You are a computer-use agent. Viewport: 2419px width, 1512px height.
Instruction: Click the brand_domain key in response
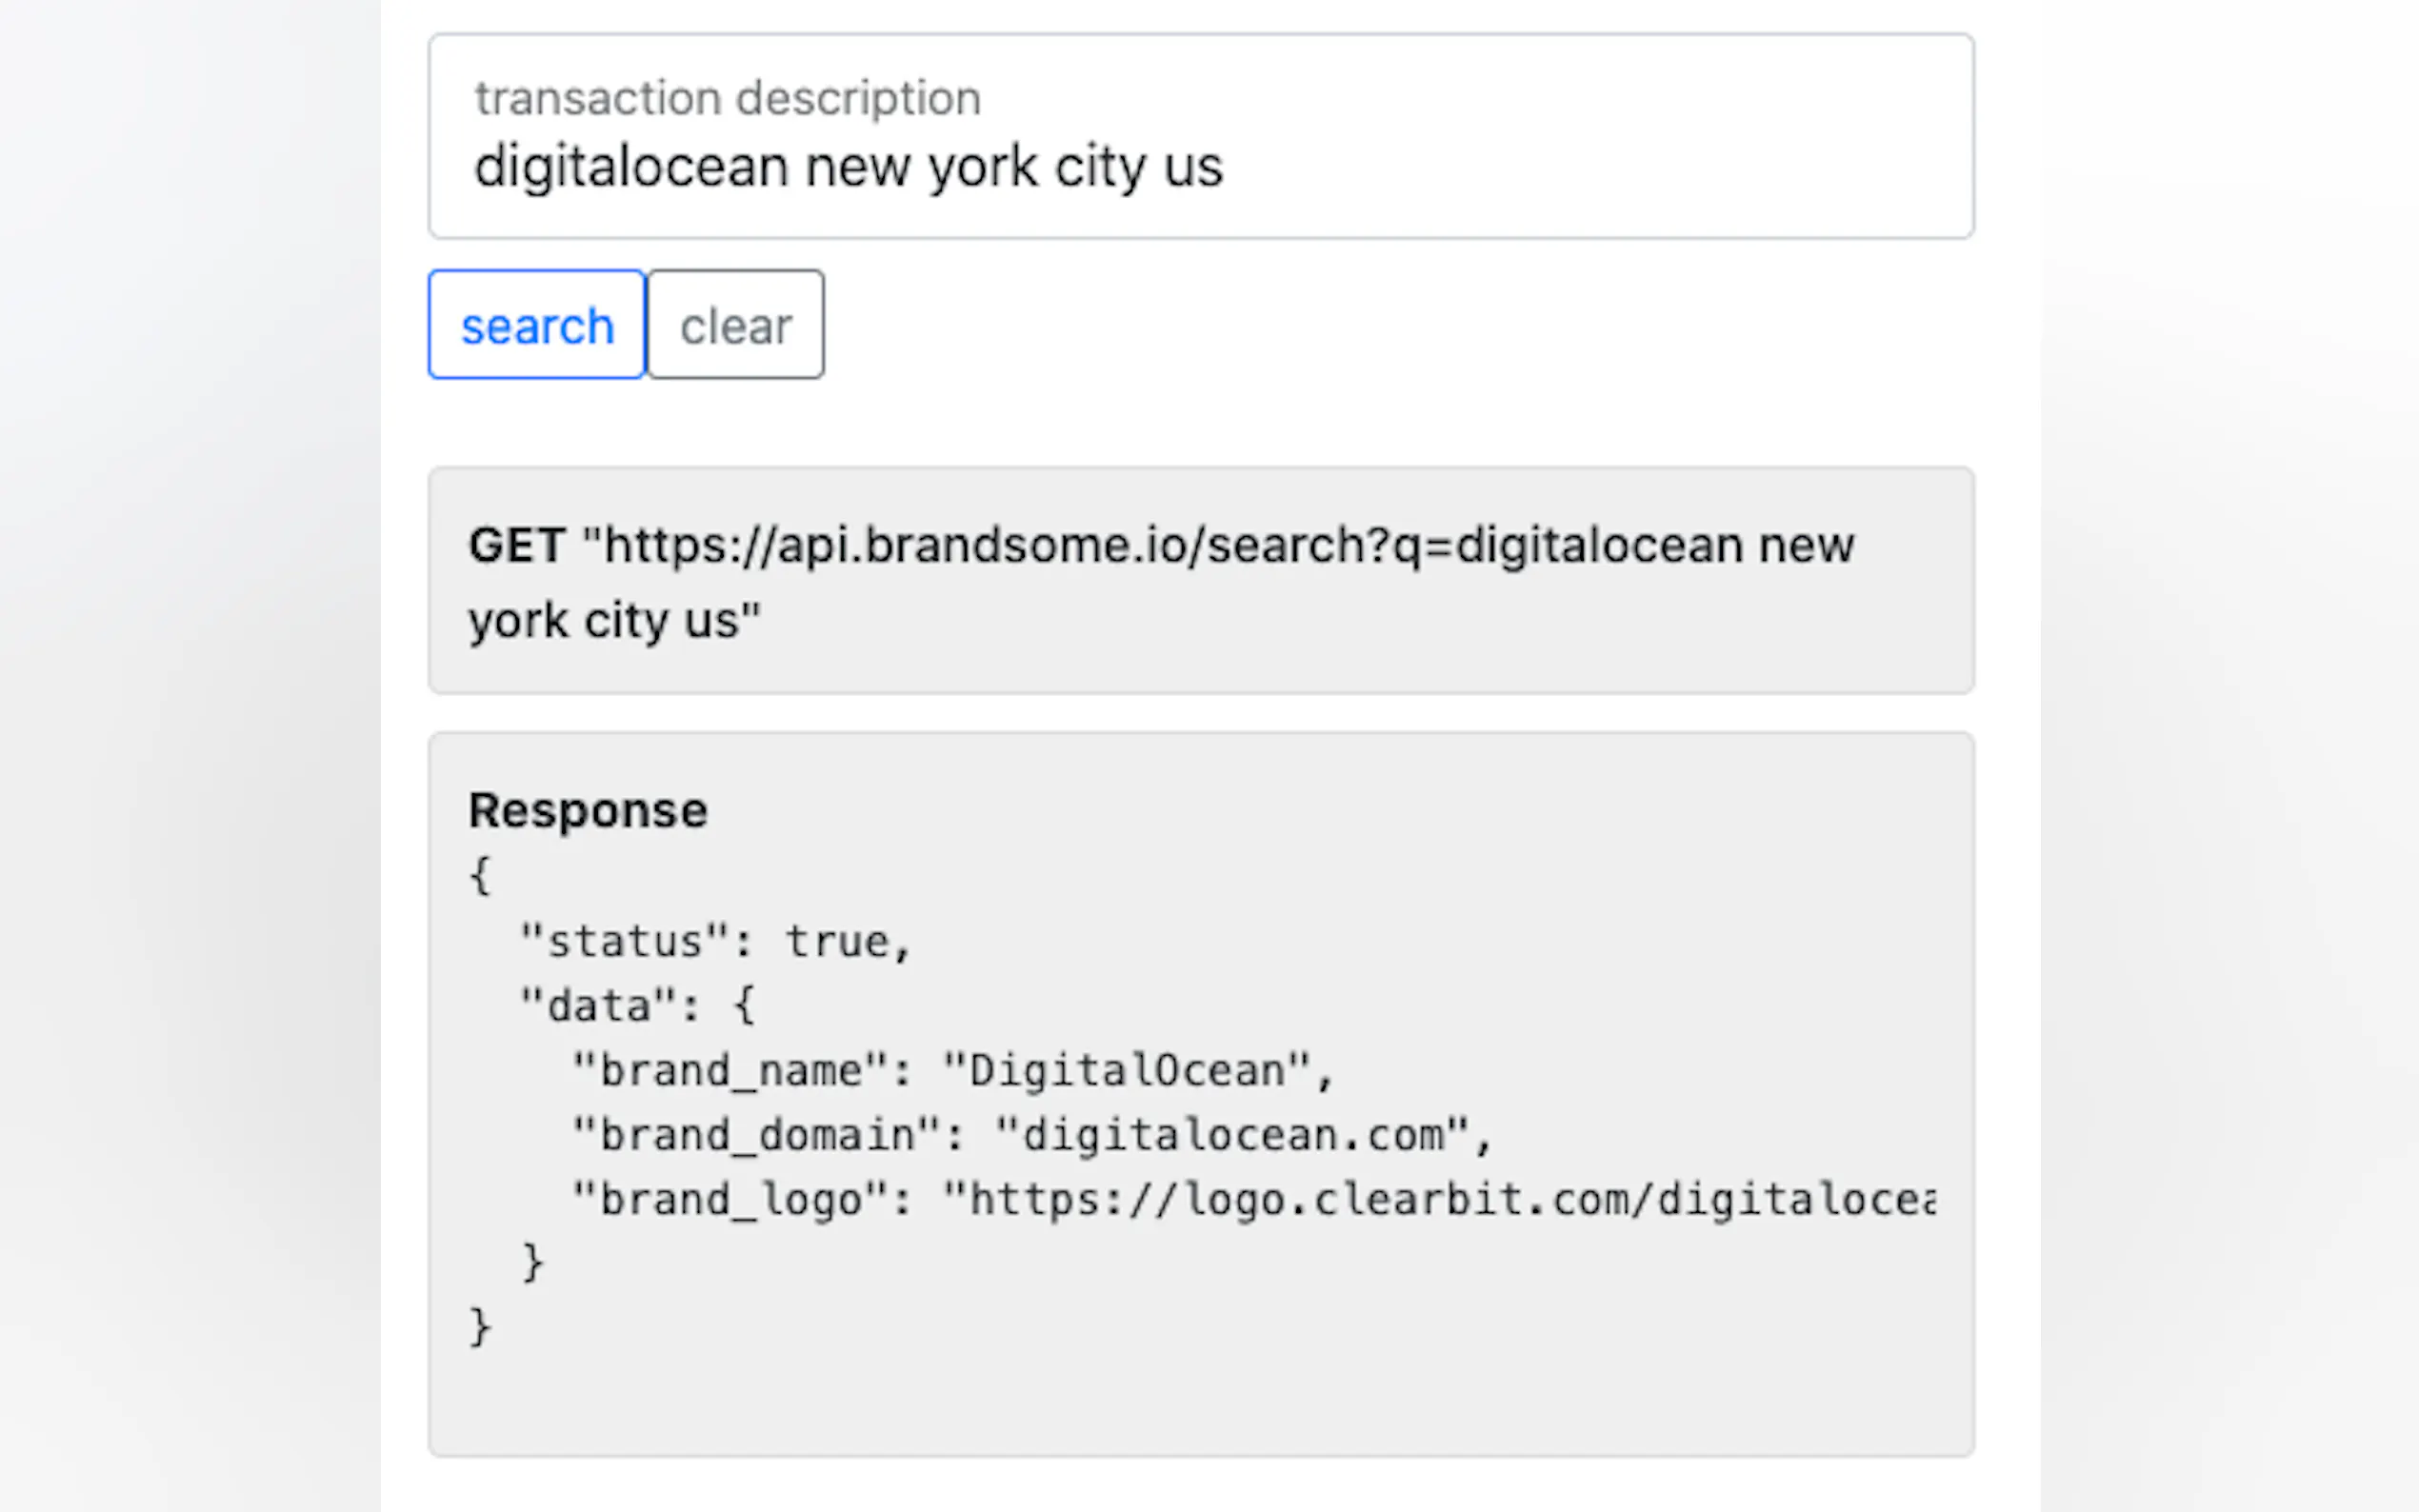click(757, 1136)
